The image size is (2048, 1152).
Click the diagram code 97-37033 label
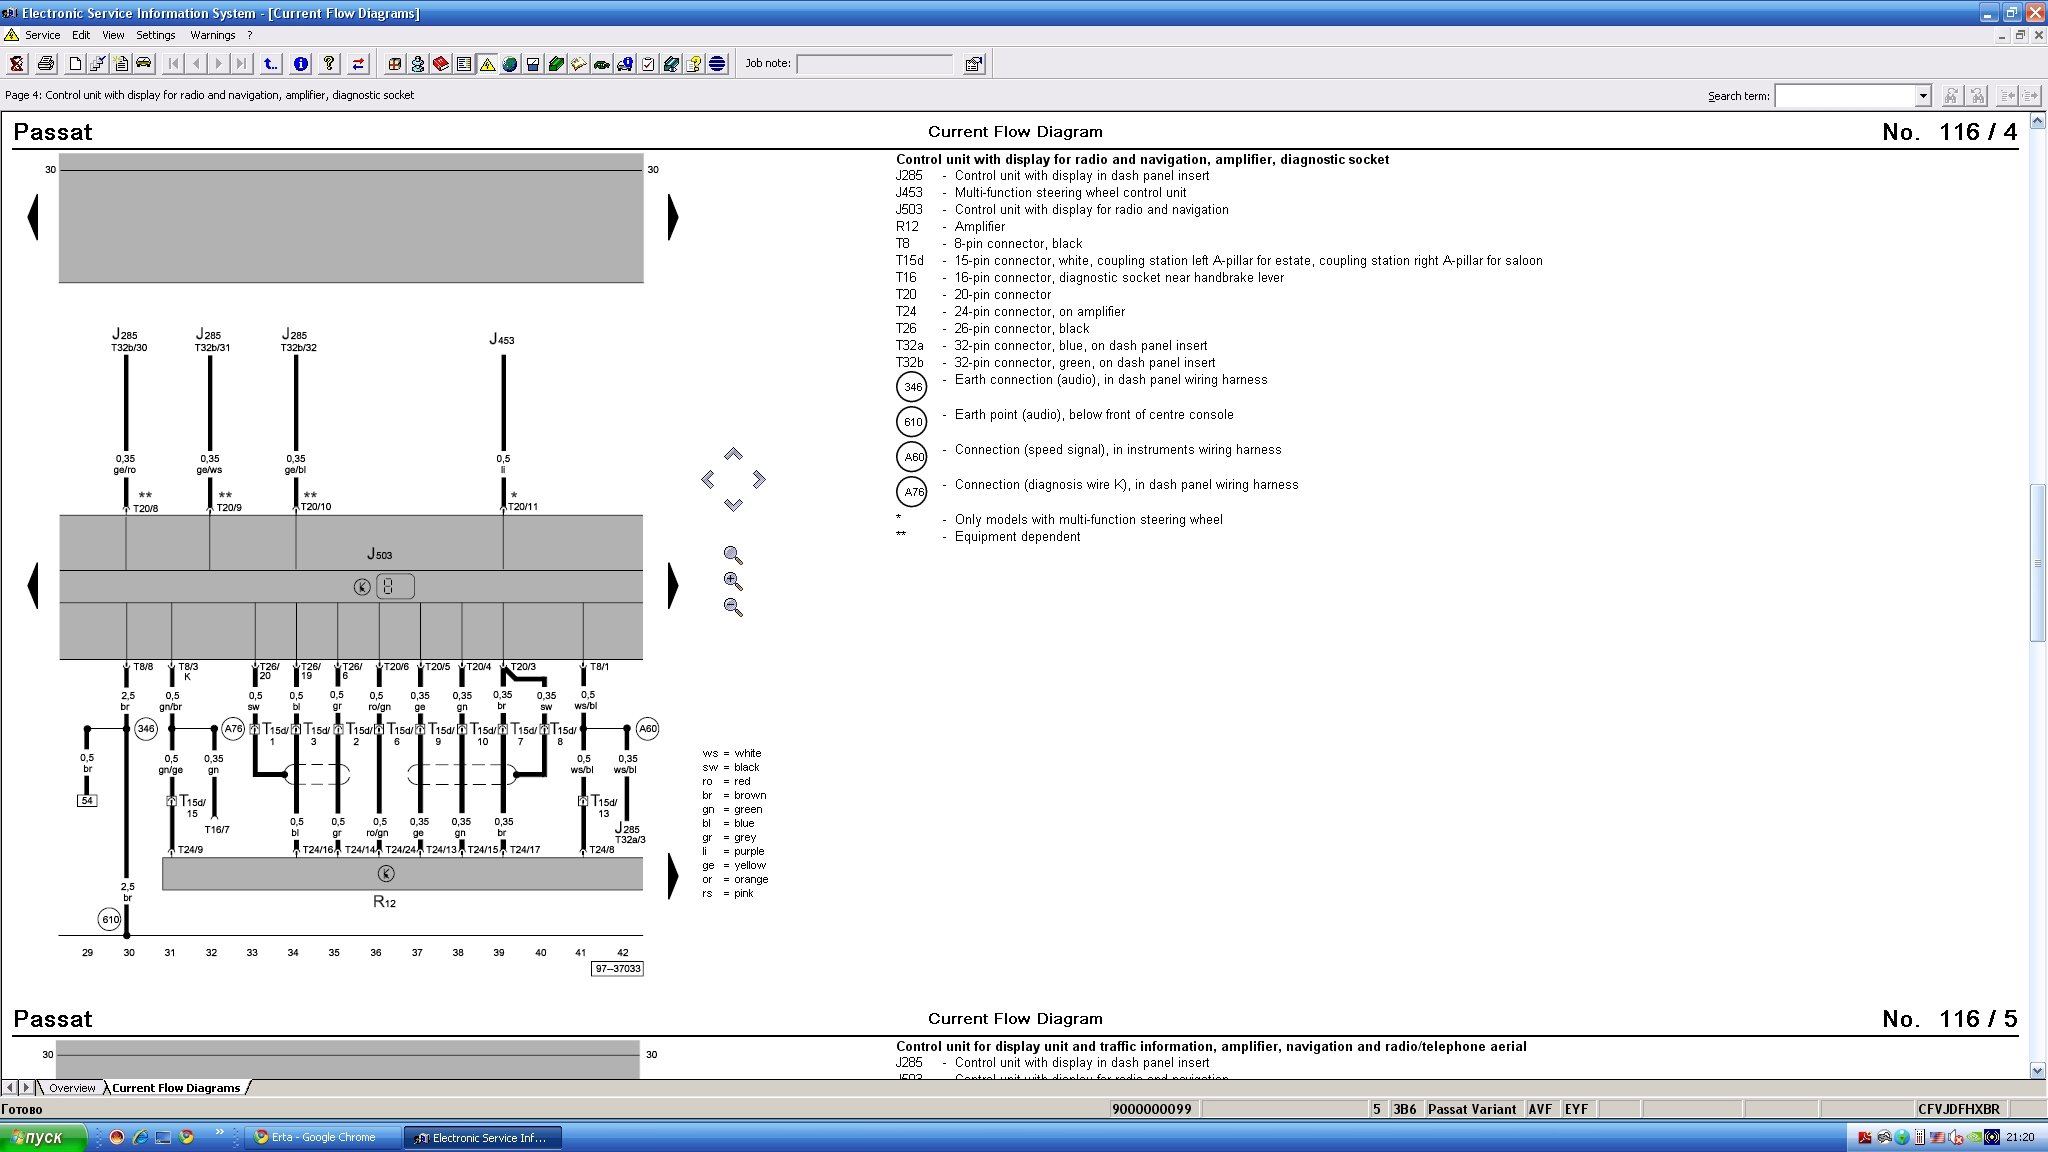pos(617,969)
